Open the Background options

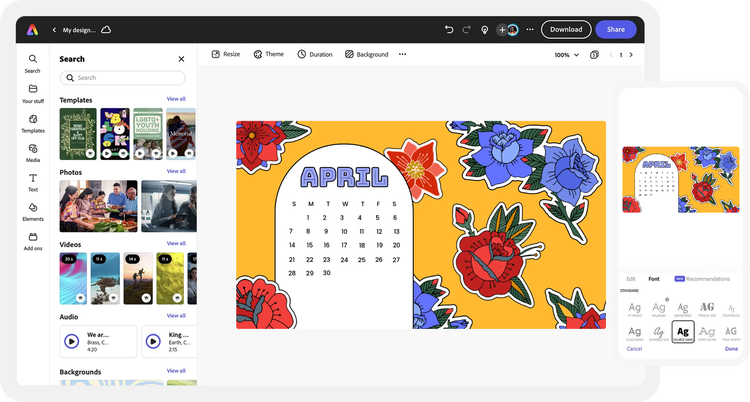(366, 55)
